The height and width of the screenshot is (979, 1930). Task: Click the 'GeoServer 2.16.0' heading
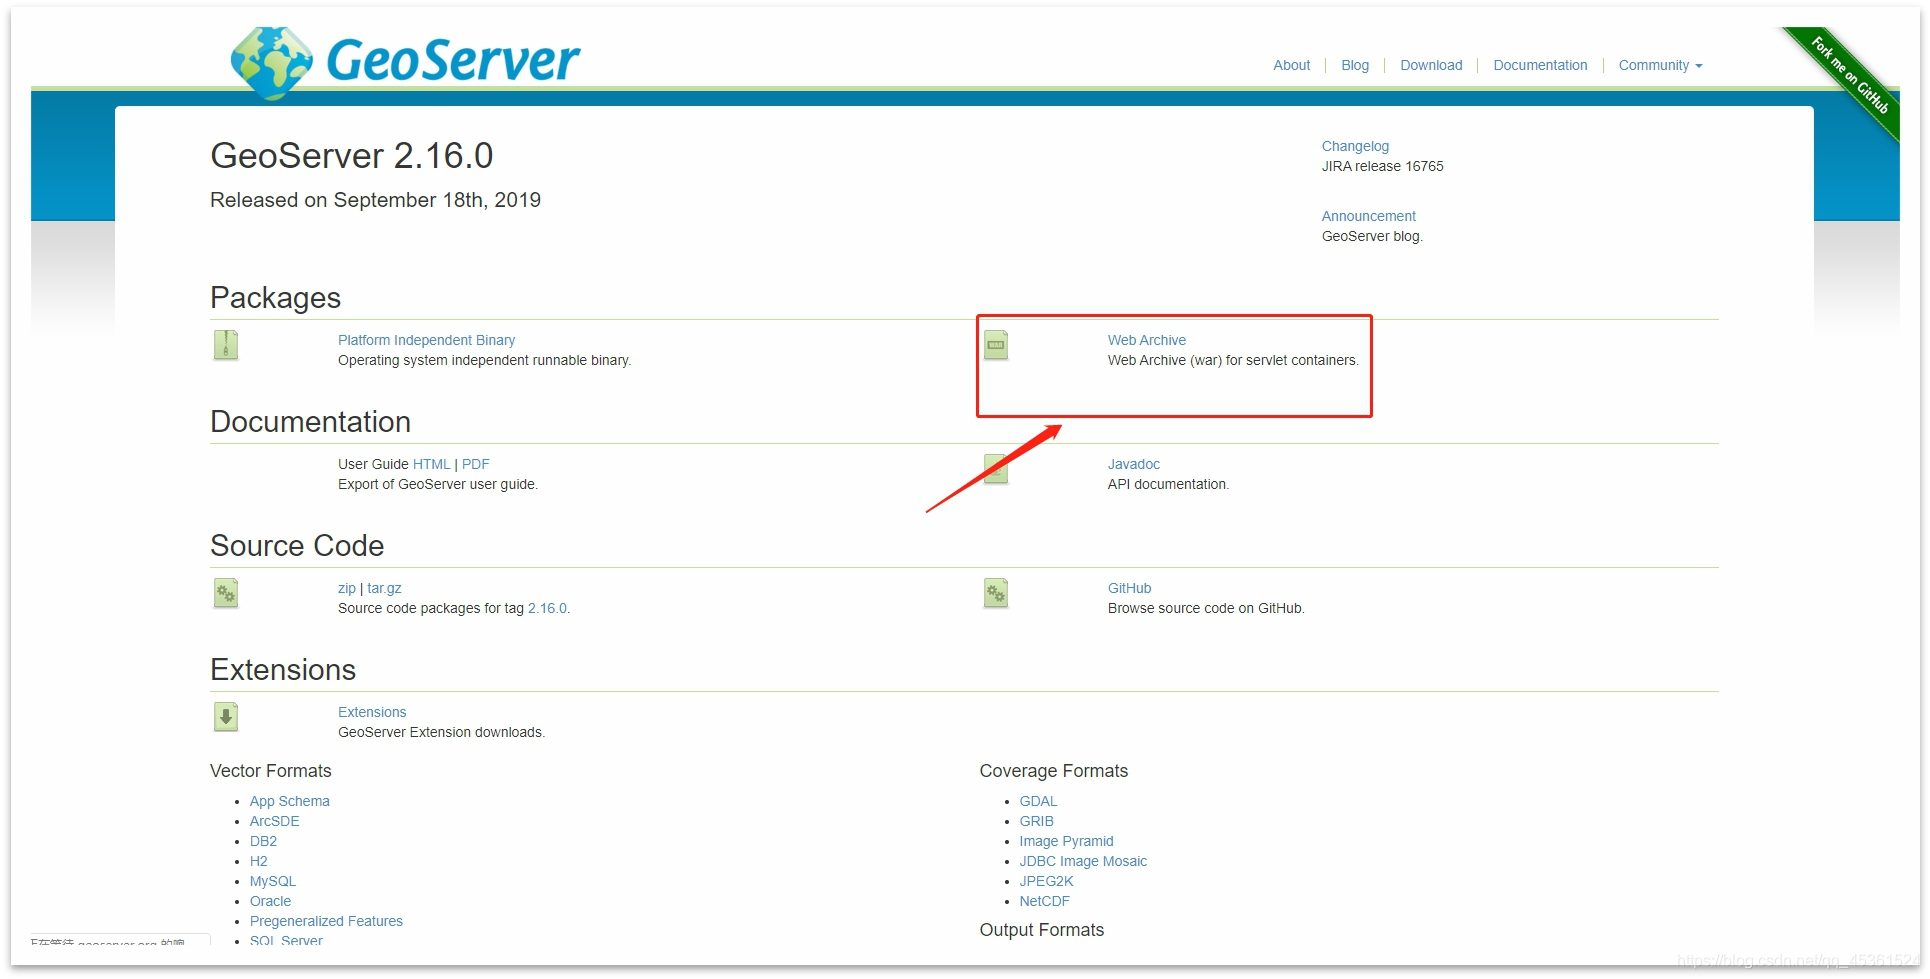pos(351,156)
